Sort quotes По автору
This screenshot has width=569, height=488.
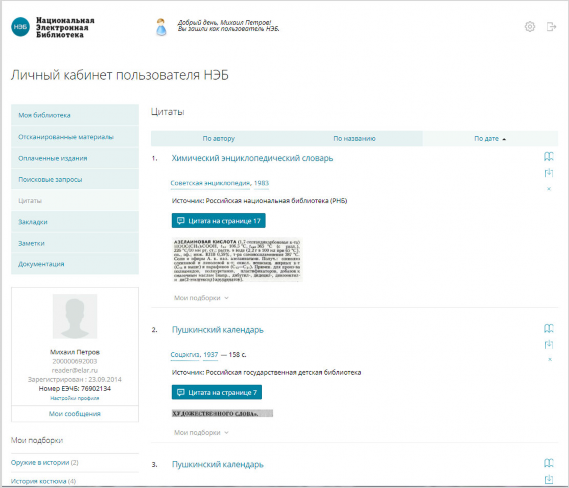219,139
